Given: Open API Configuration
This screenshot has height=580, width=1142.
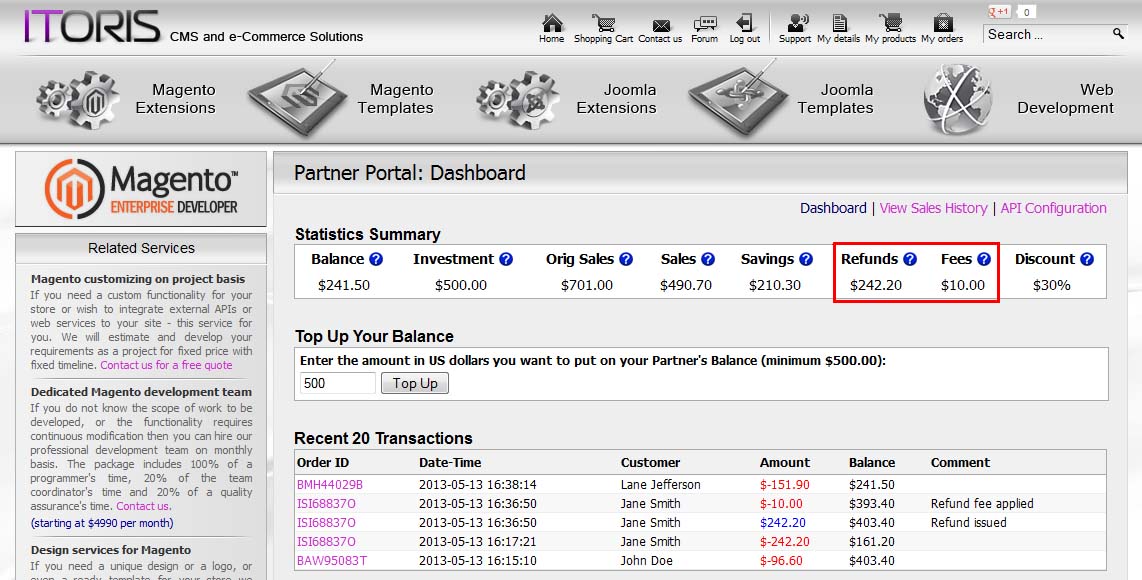Looking at the screenshot, I should point(1053,208).
